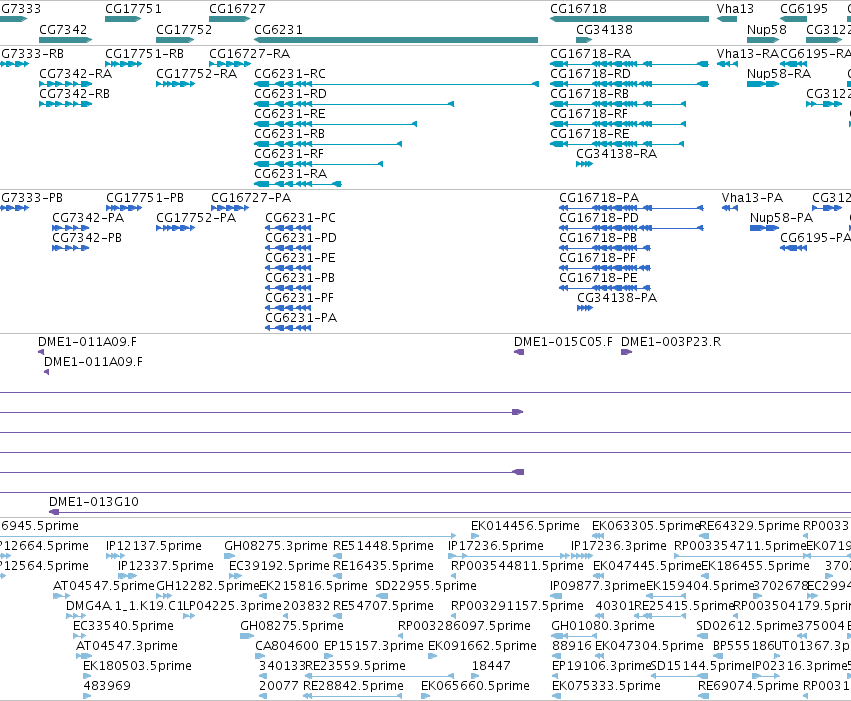Select EST EK014456.5prime

525,526
